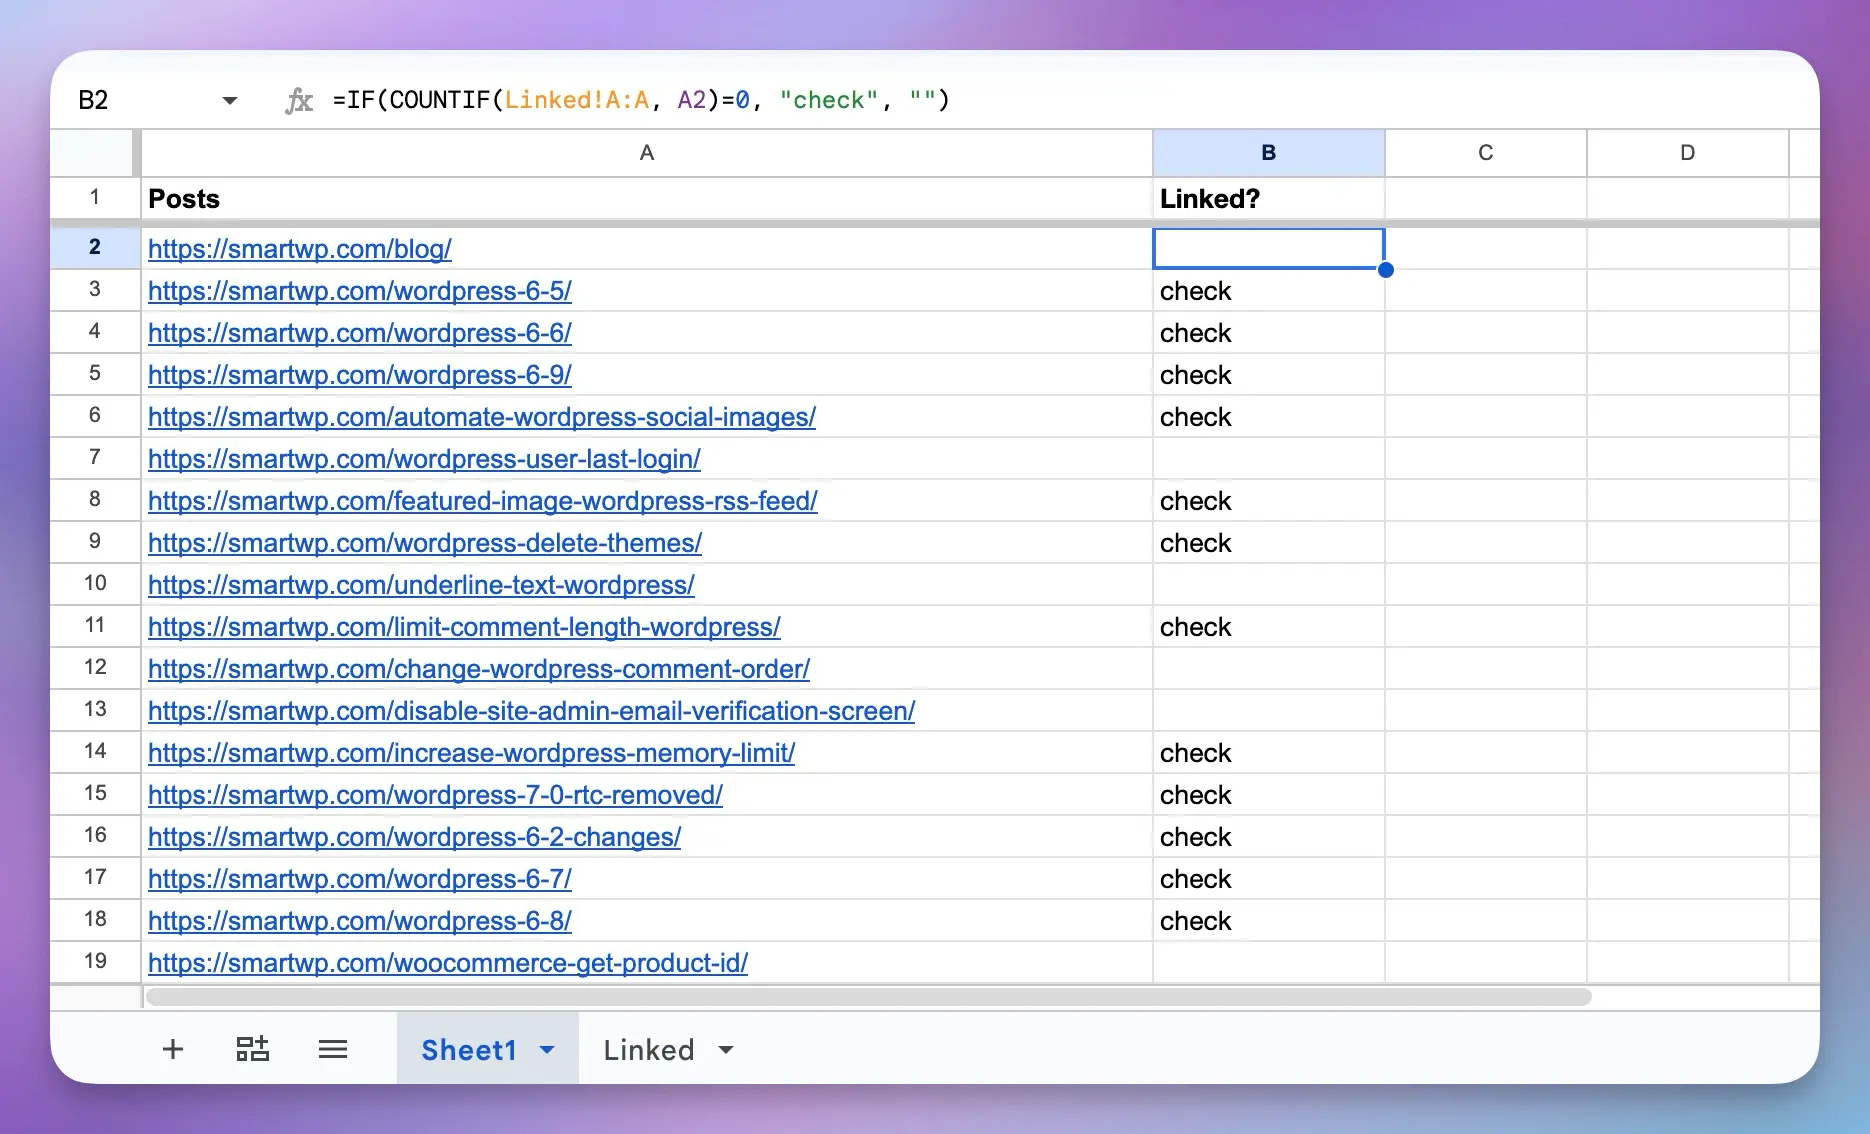Add a new sheet with plus icon
The image size is (1870, 1134).
(173, 1049)
